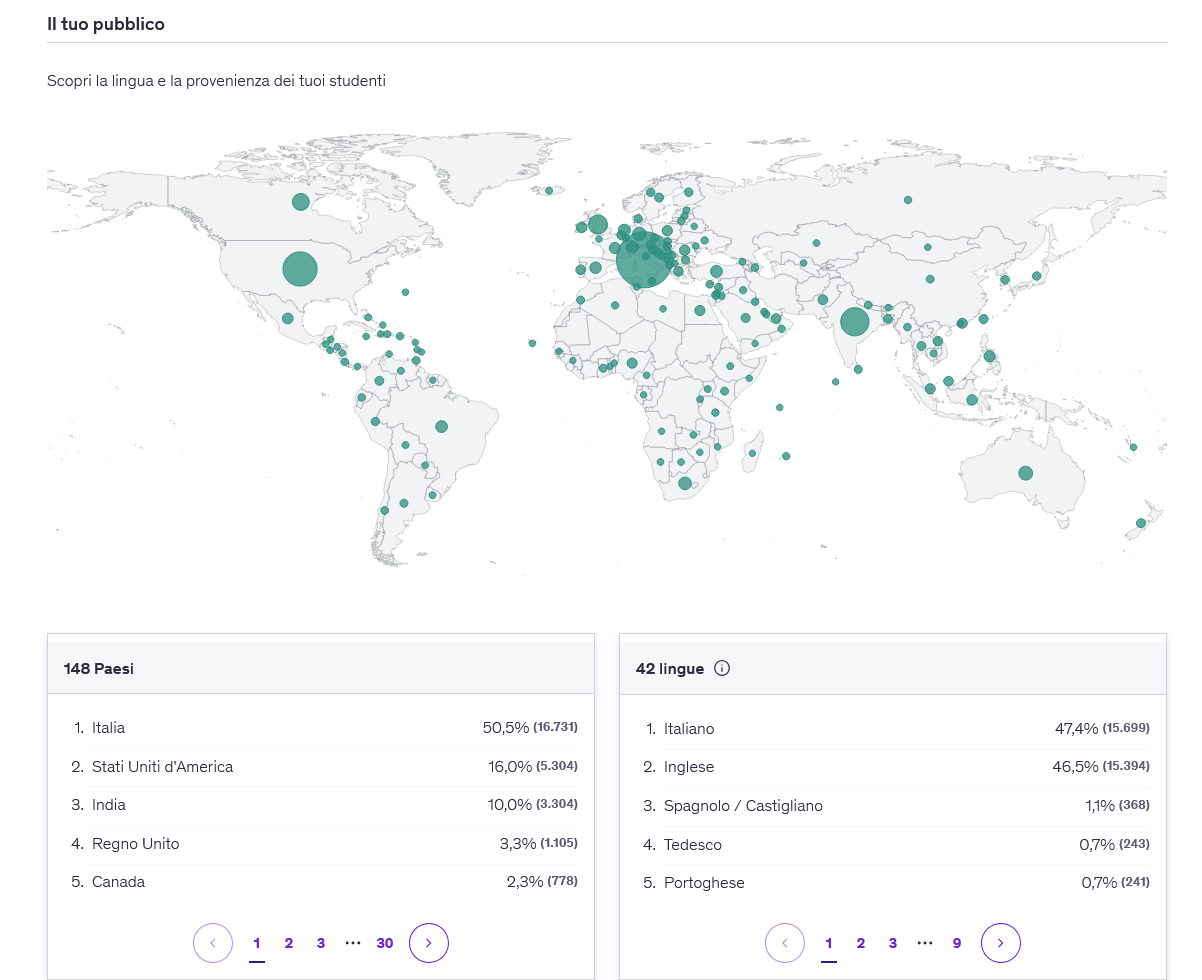The height and width of the screenshot is (980, 1202).
Task: Jump to page 30 of countries
Action: 385,943
